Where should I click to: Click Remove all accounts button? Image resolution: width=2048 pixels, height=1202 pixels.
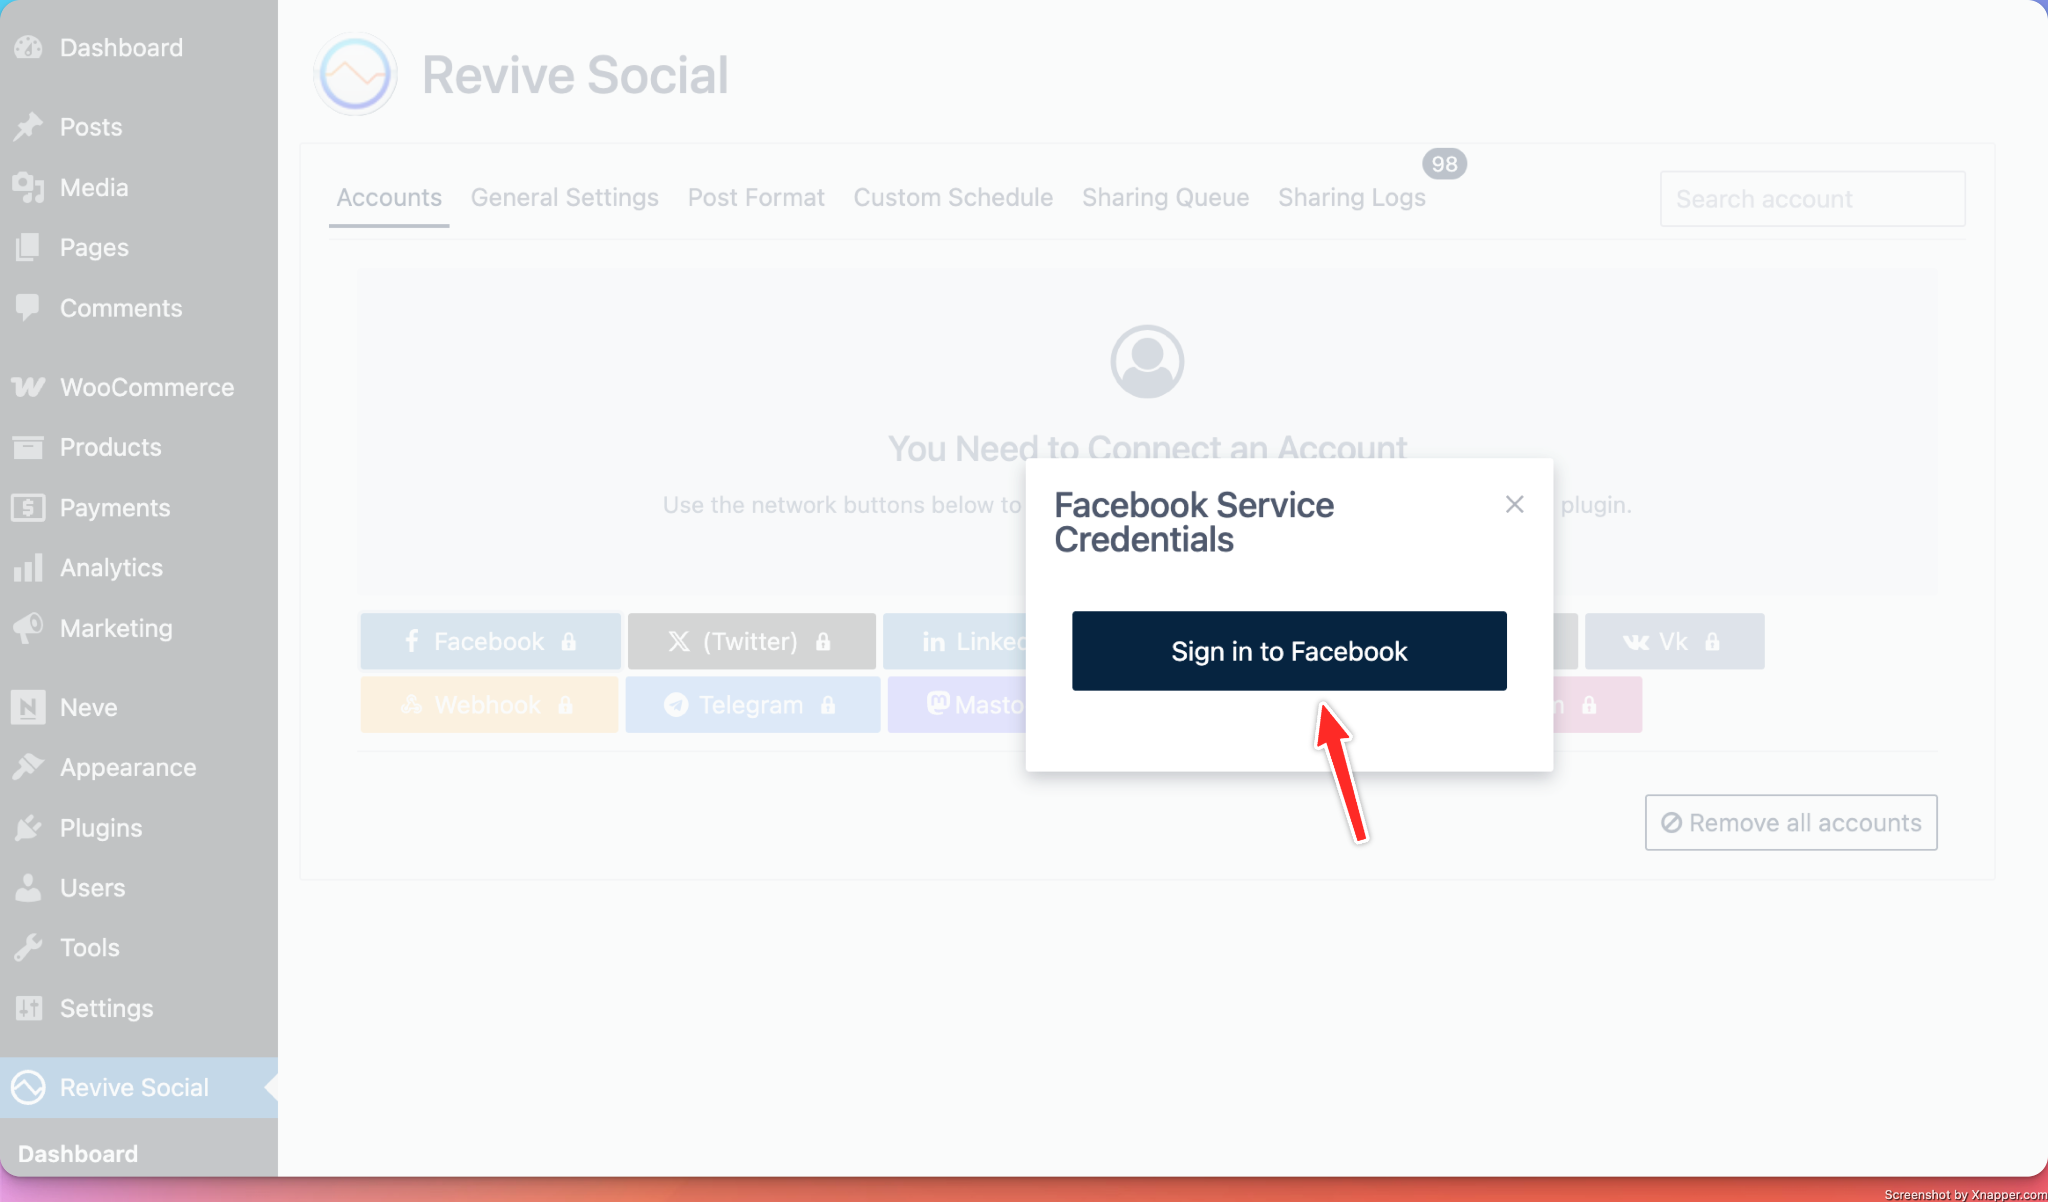[x=1790, y=823]
